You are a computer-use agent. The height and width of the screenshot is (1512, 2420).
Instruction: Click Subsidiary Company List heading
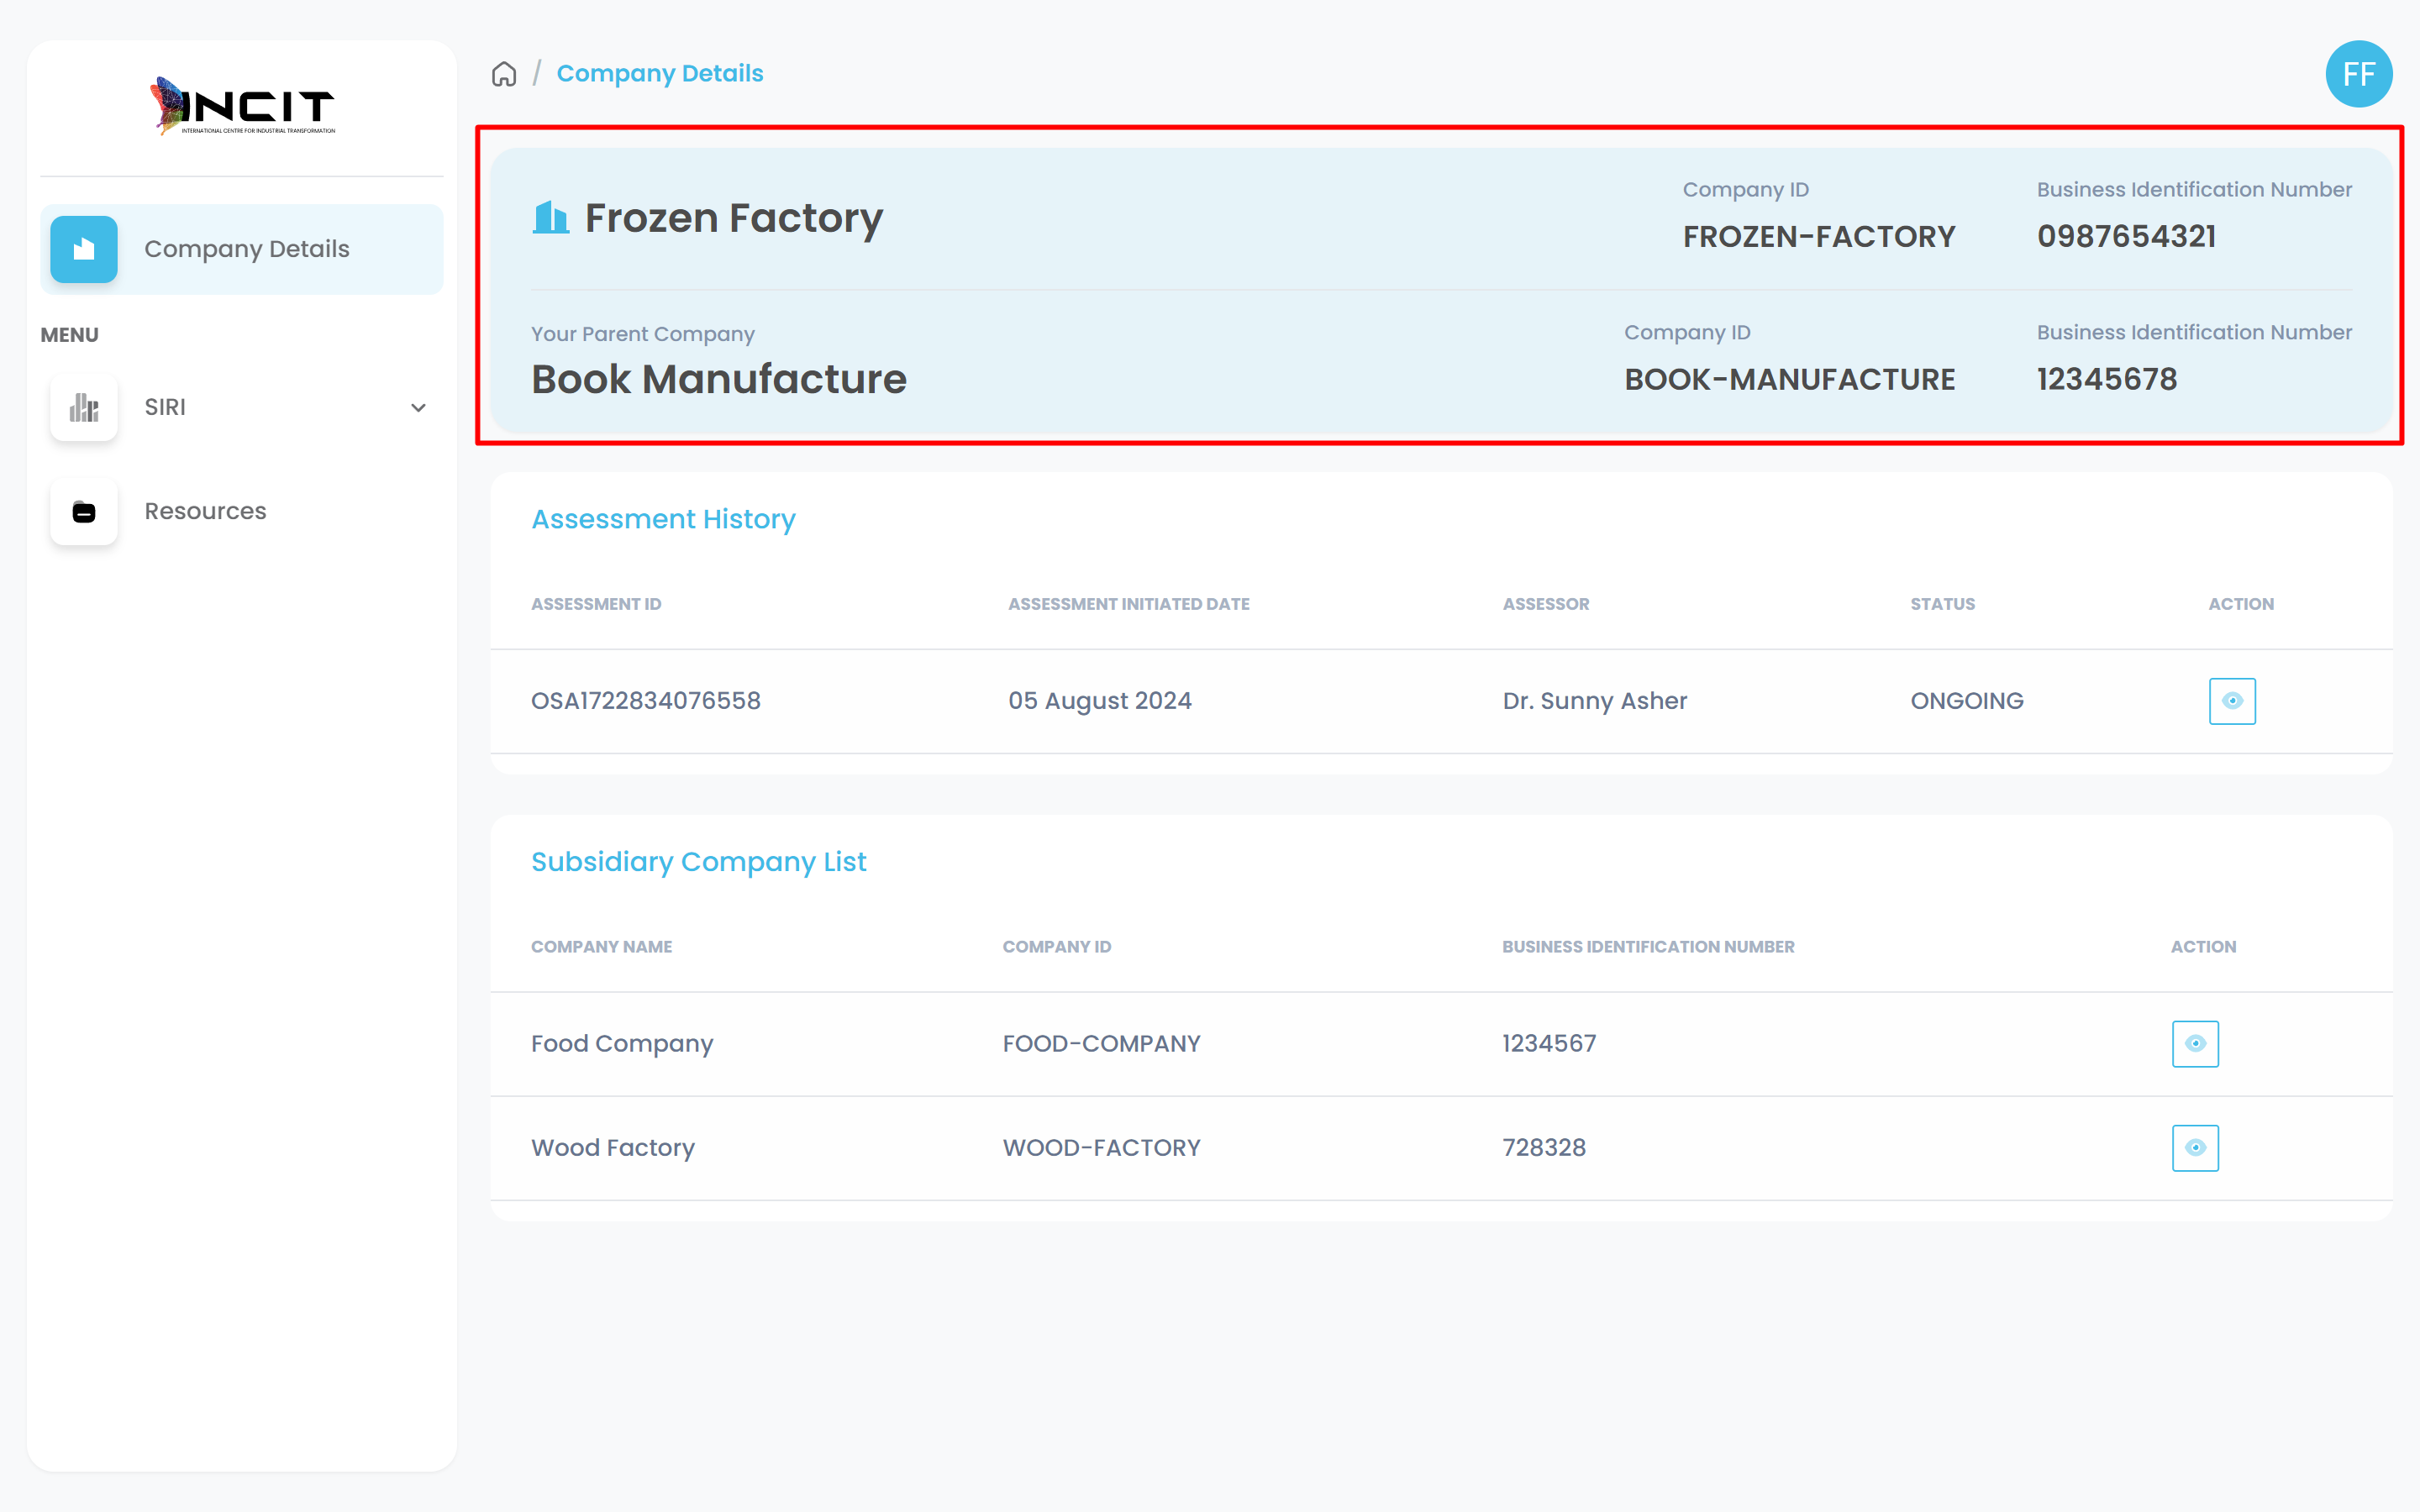(698, 862)
